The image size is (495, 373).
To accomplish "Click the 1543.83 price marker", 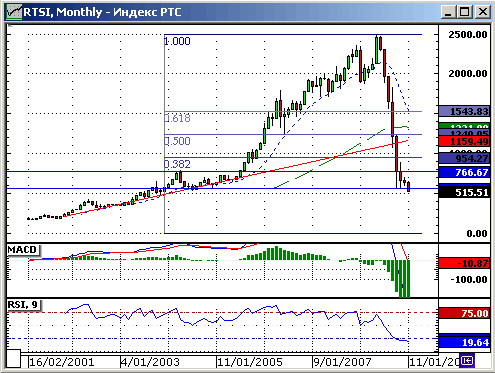I will click(x=464, y=111).
